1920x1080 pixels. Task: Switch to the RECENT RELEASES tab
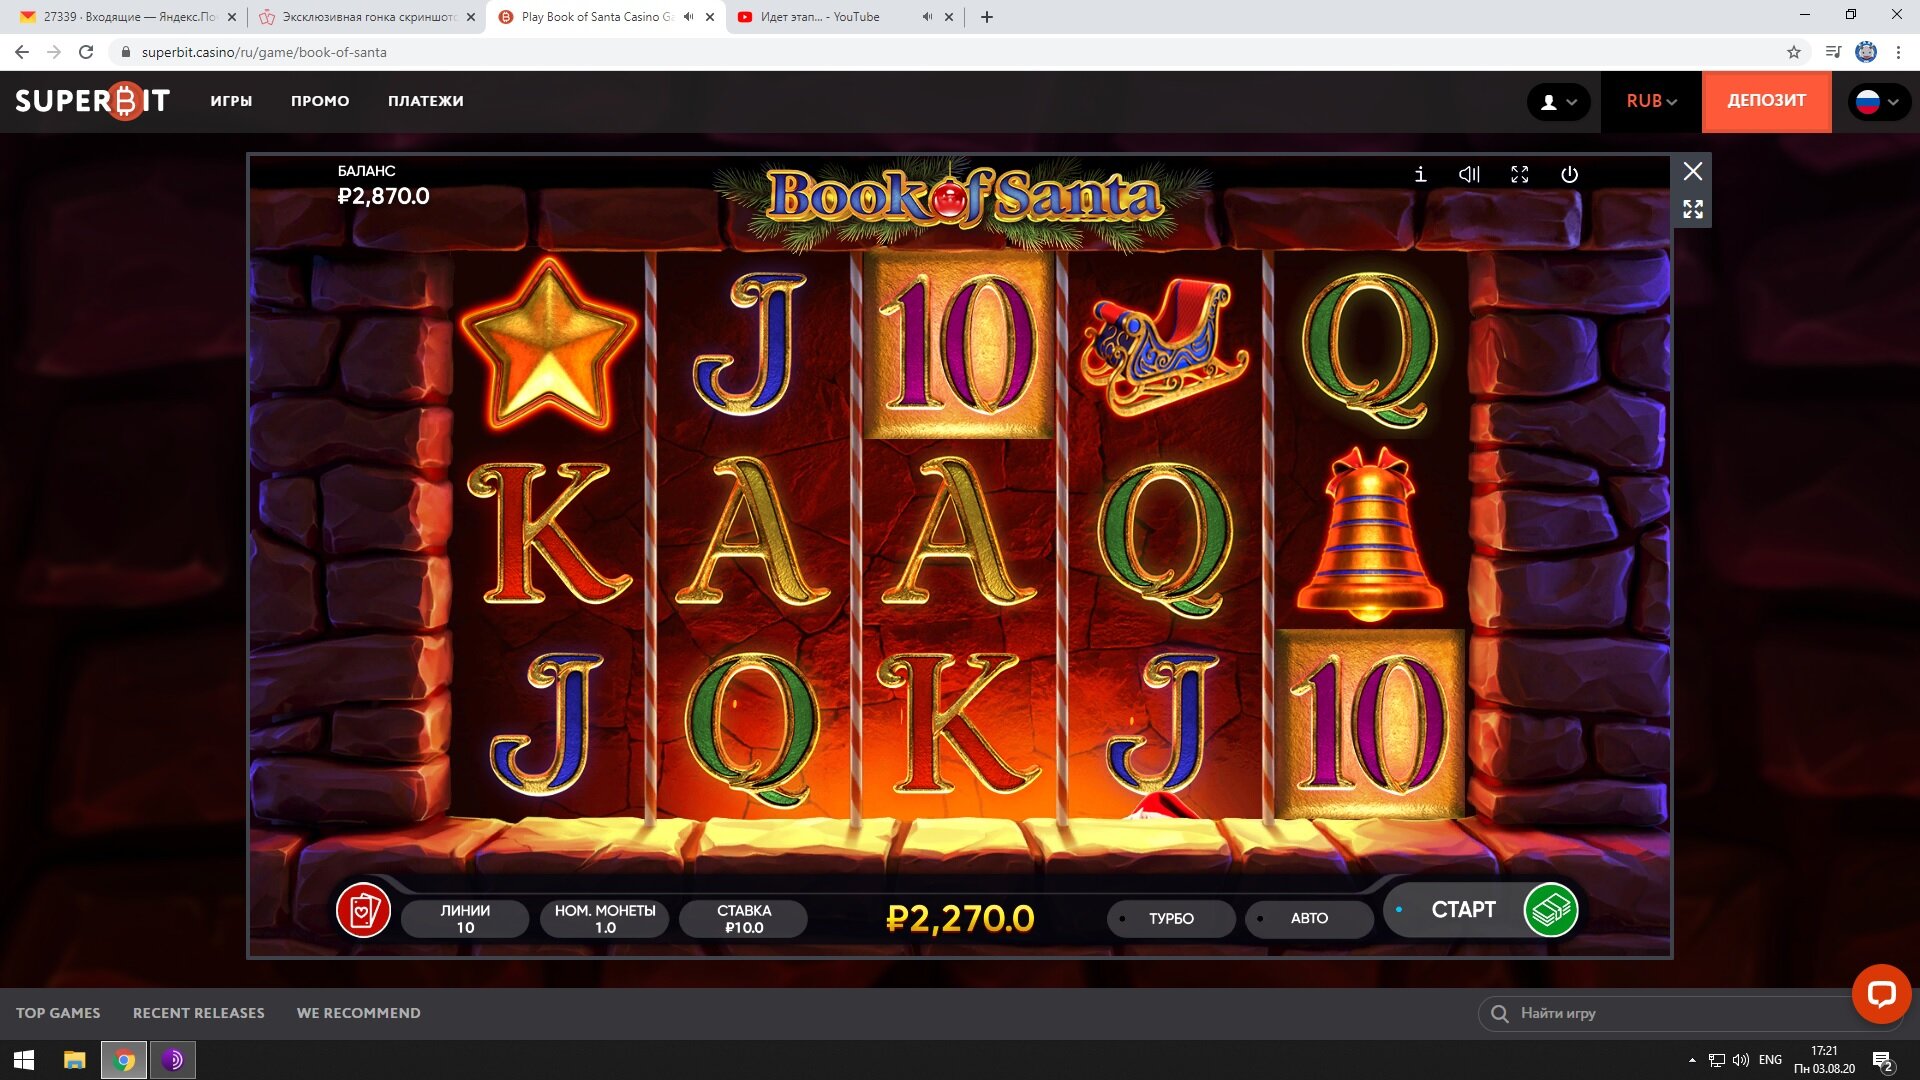199,1013
